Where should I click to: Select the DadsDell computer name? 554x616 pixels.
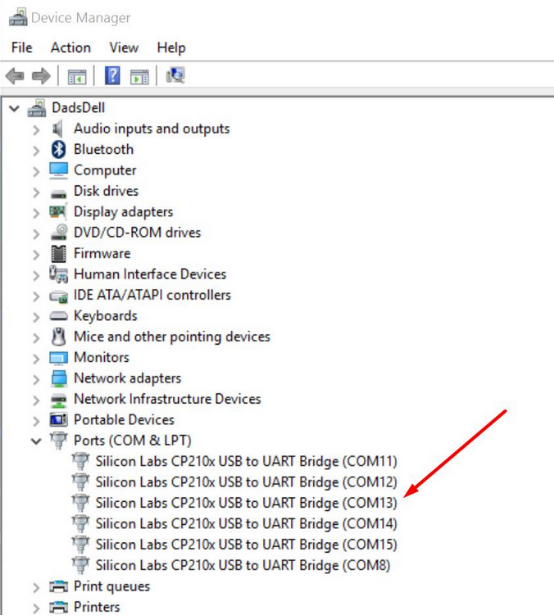[78, 108]
